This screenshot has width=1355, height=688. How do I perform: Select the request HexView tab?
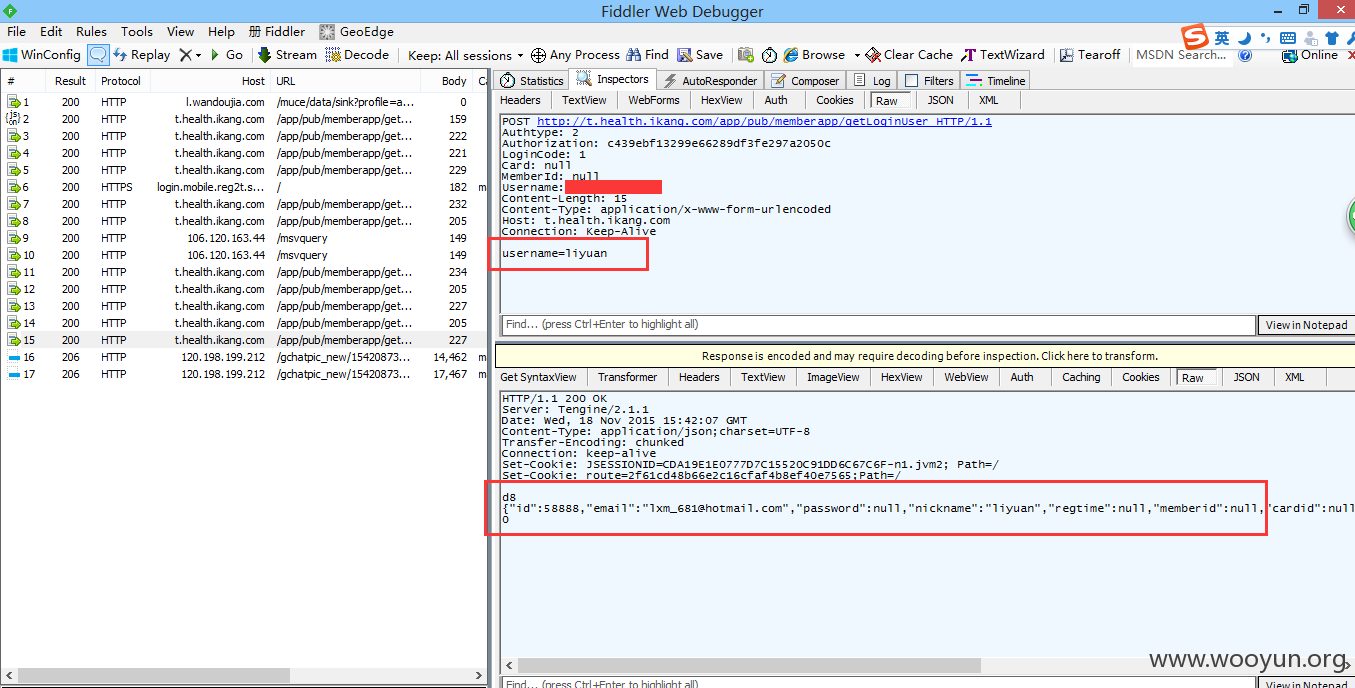pos(722,100)
